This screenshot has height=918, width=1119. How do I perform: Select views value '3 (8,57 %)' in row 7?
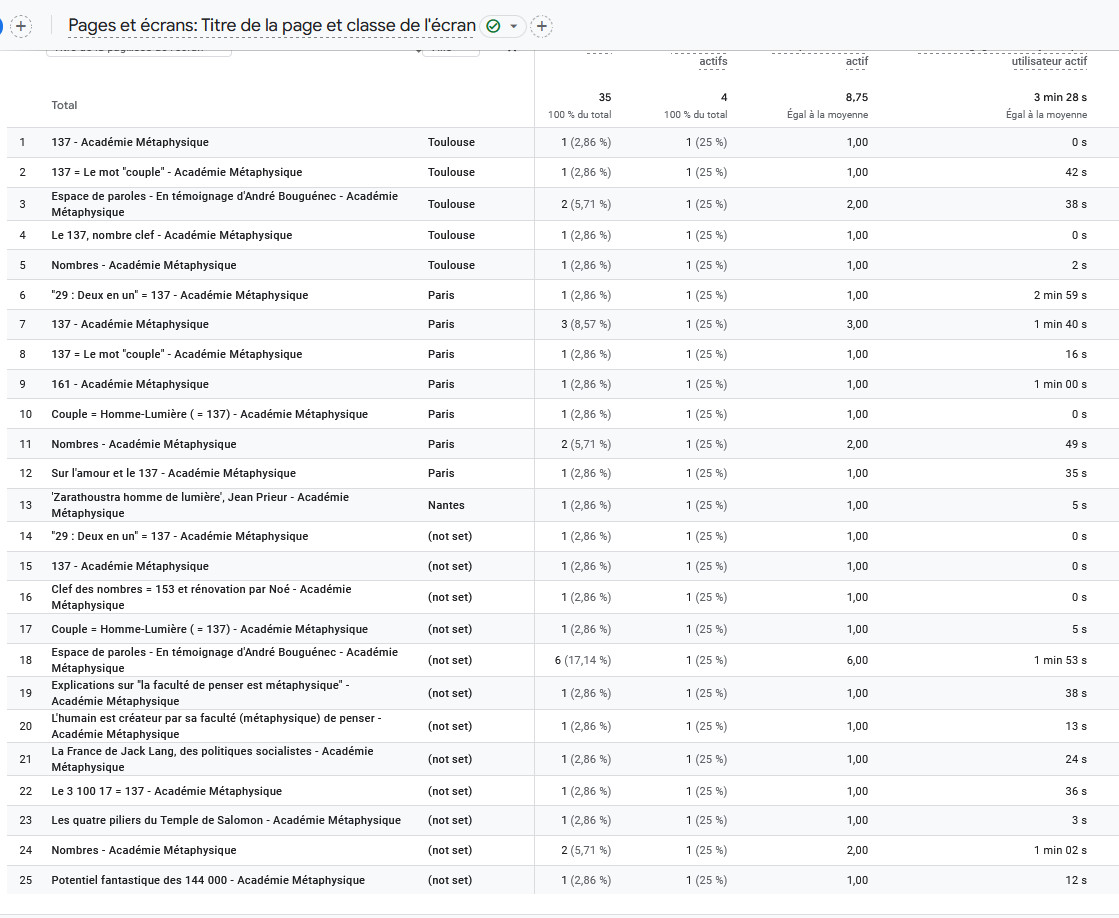coord(586,324)
